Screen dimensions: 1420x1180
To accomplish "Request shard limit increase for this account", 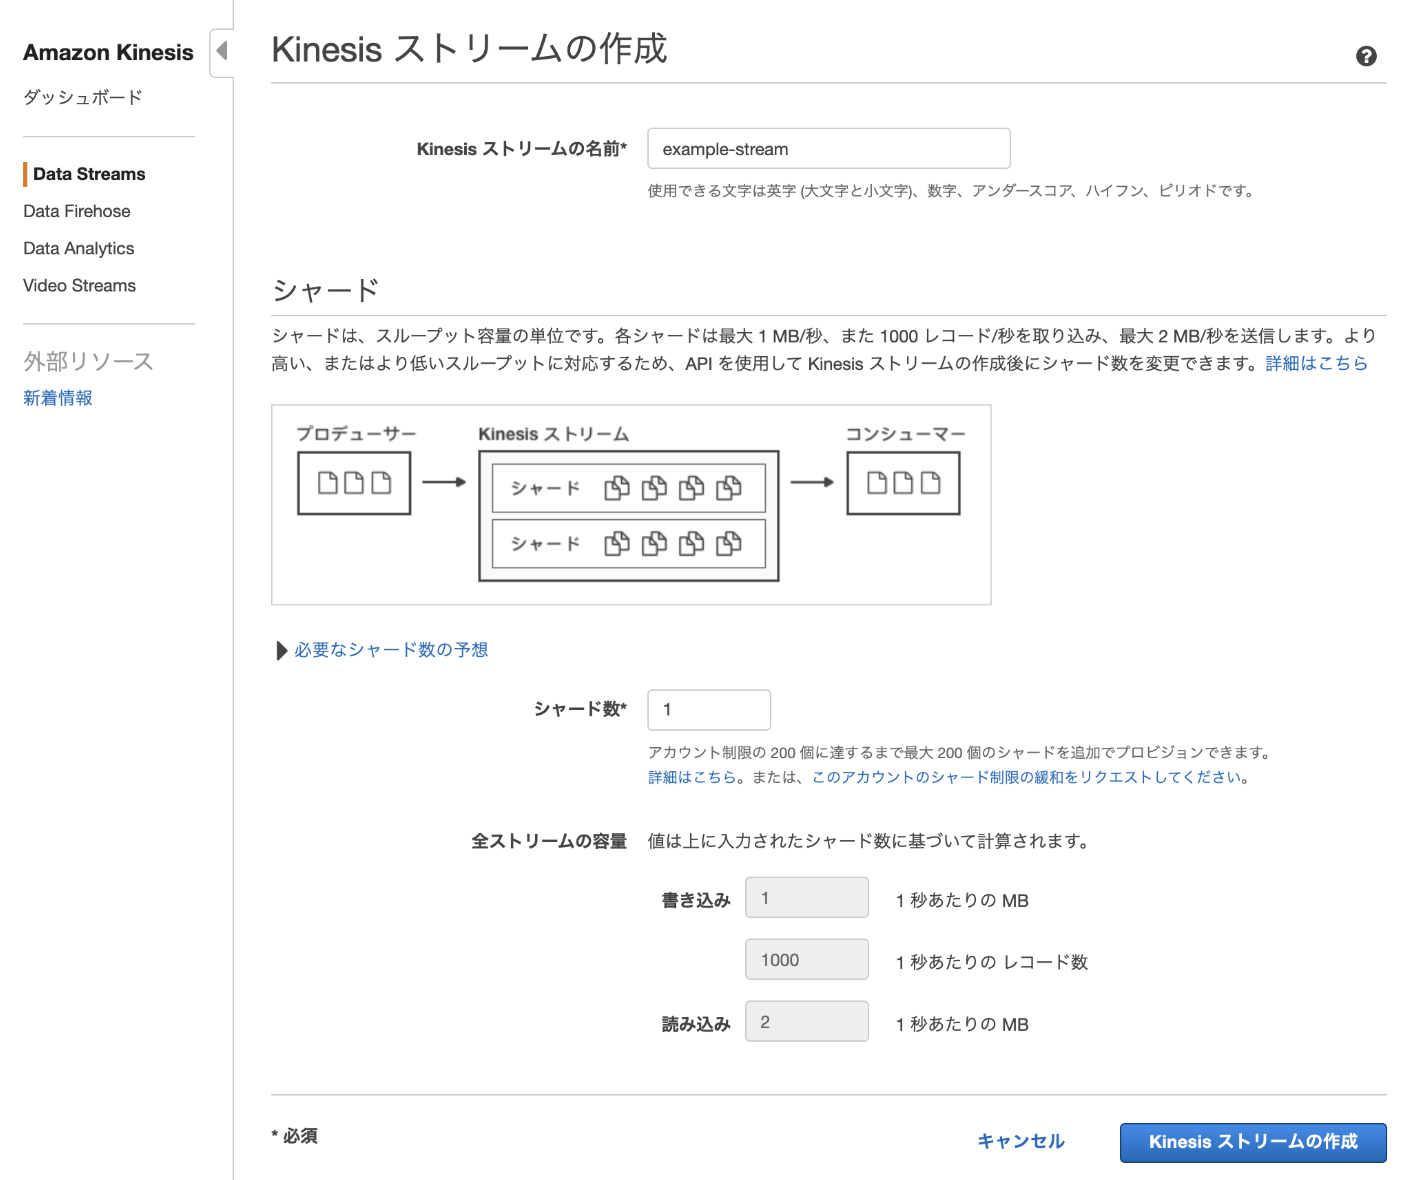I will click(x=1025, y=777).
